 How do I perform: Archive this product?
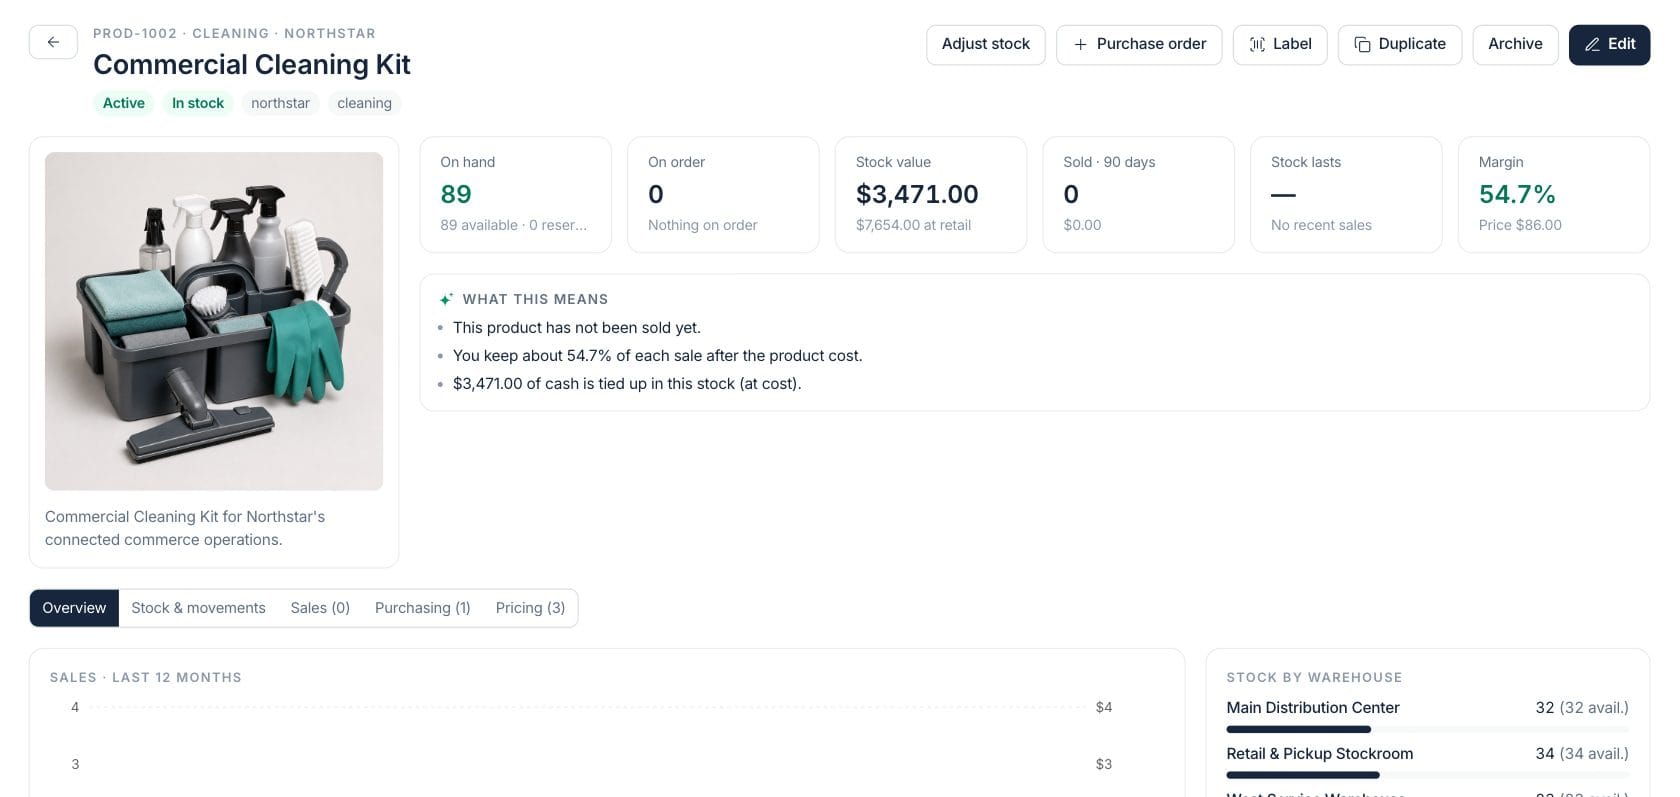click(1515, 45)
